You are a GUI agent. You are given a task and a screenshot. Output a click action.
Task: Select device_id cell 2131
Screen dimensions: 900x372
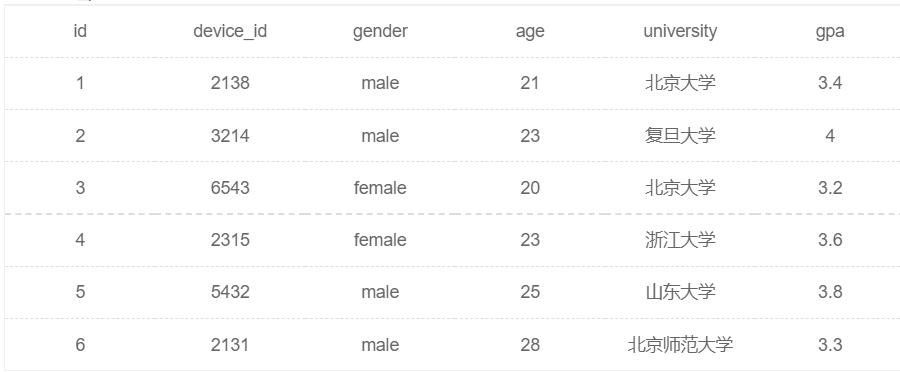tap(230, 344)
